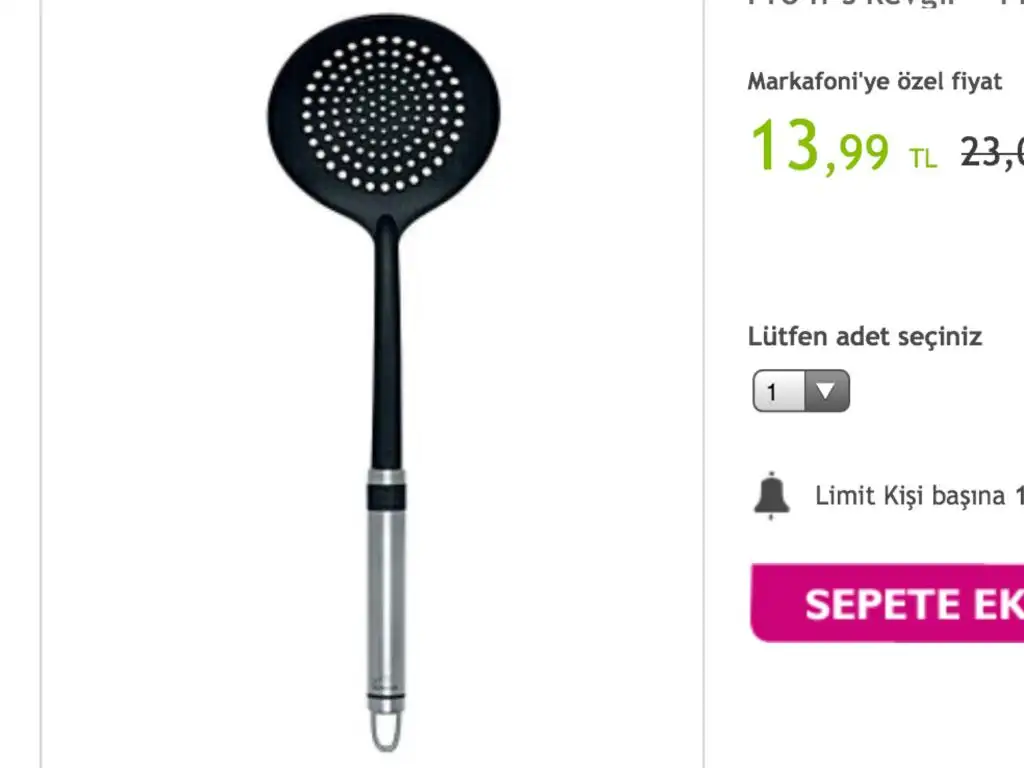This screenshot has height=768, width=1024.
Task: Click the empty area below the price
Action: point(886,248)
